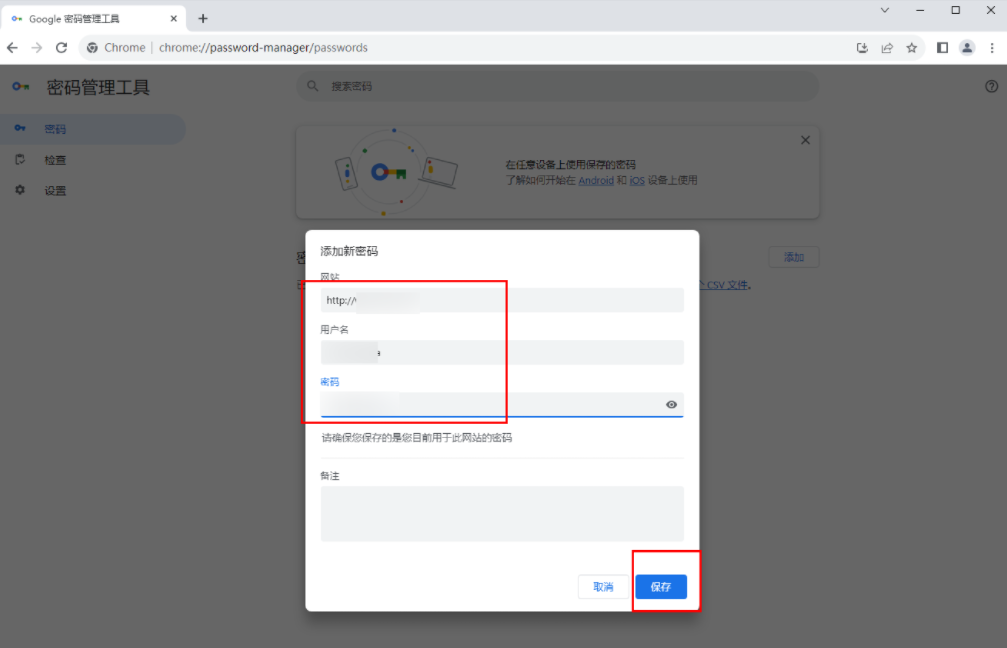Click the address bar URL
Viewport: 1007px width, 648px height.
tap(263, 48)
